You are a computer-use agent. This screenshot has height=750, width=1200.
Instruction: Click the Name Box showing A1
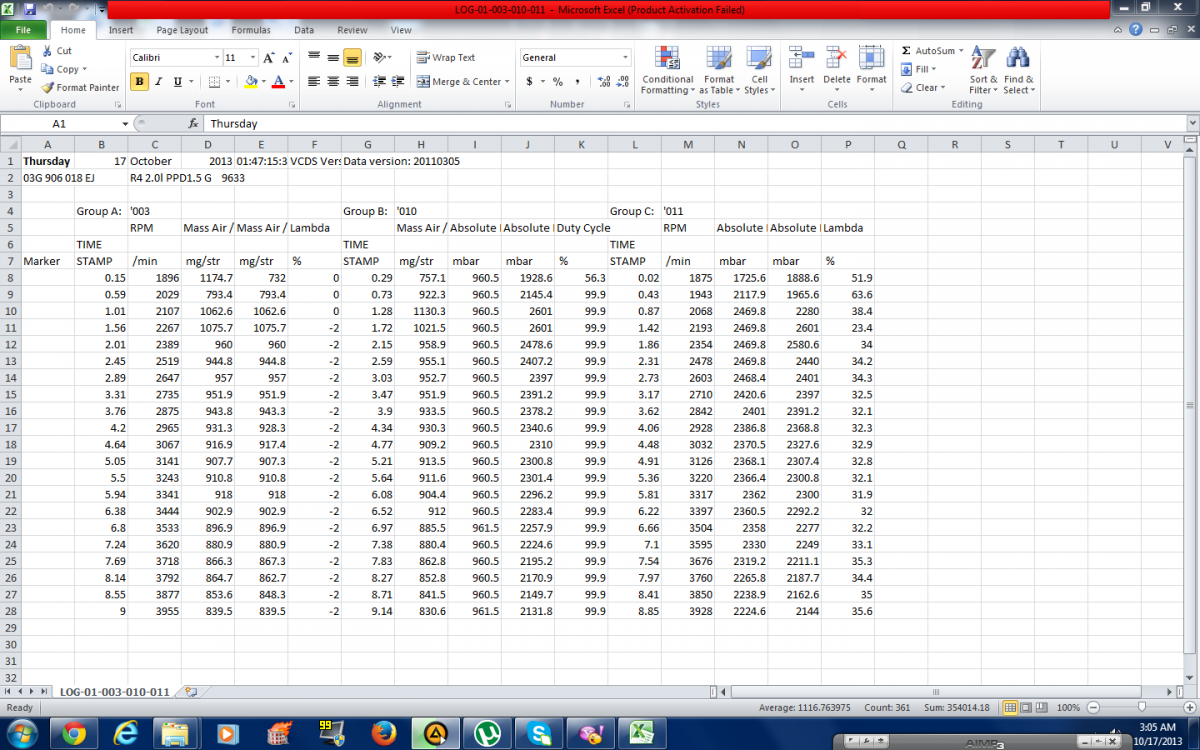point(60,124)
